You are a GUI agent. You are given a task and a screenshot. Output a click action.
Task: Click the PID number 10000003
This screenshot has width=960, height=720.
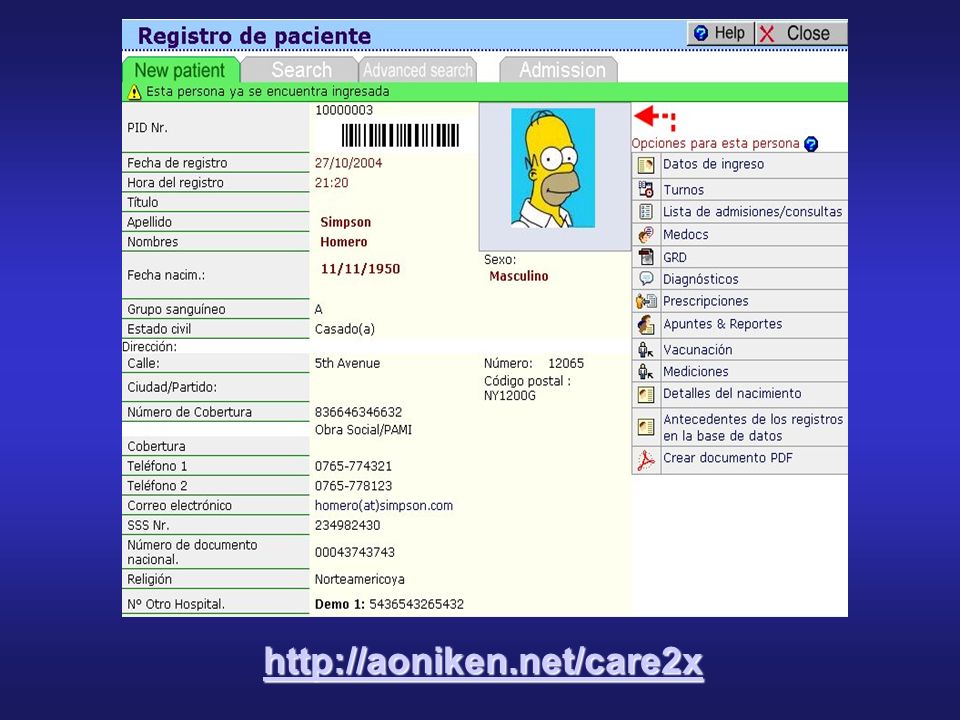point(343,110)
